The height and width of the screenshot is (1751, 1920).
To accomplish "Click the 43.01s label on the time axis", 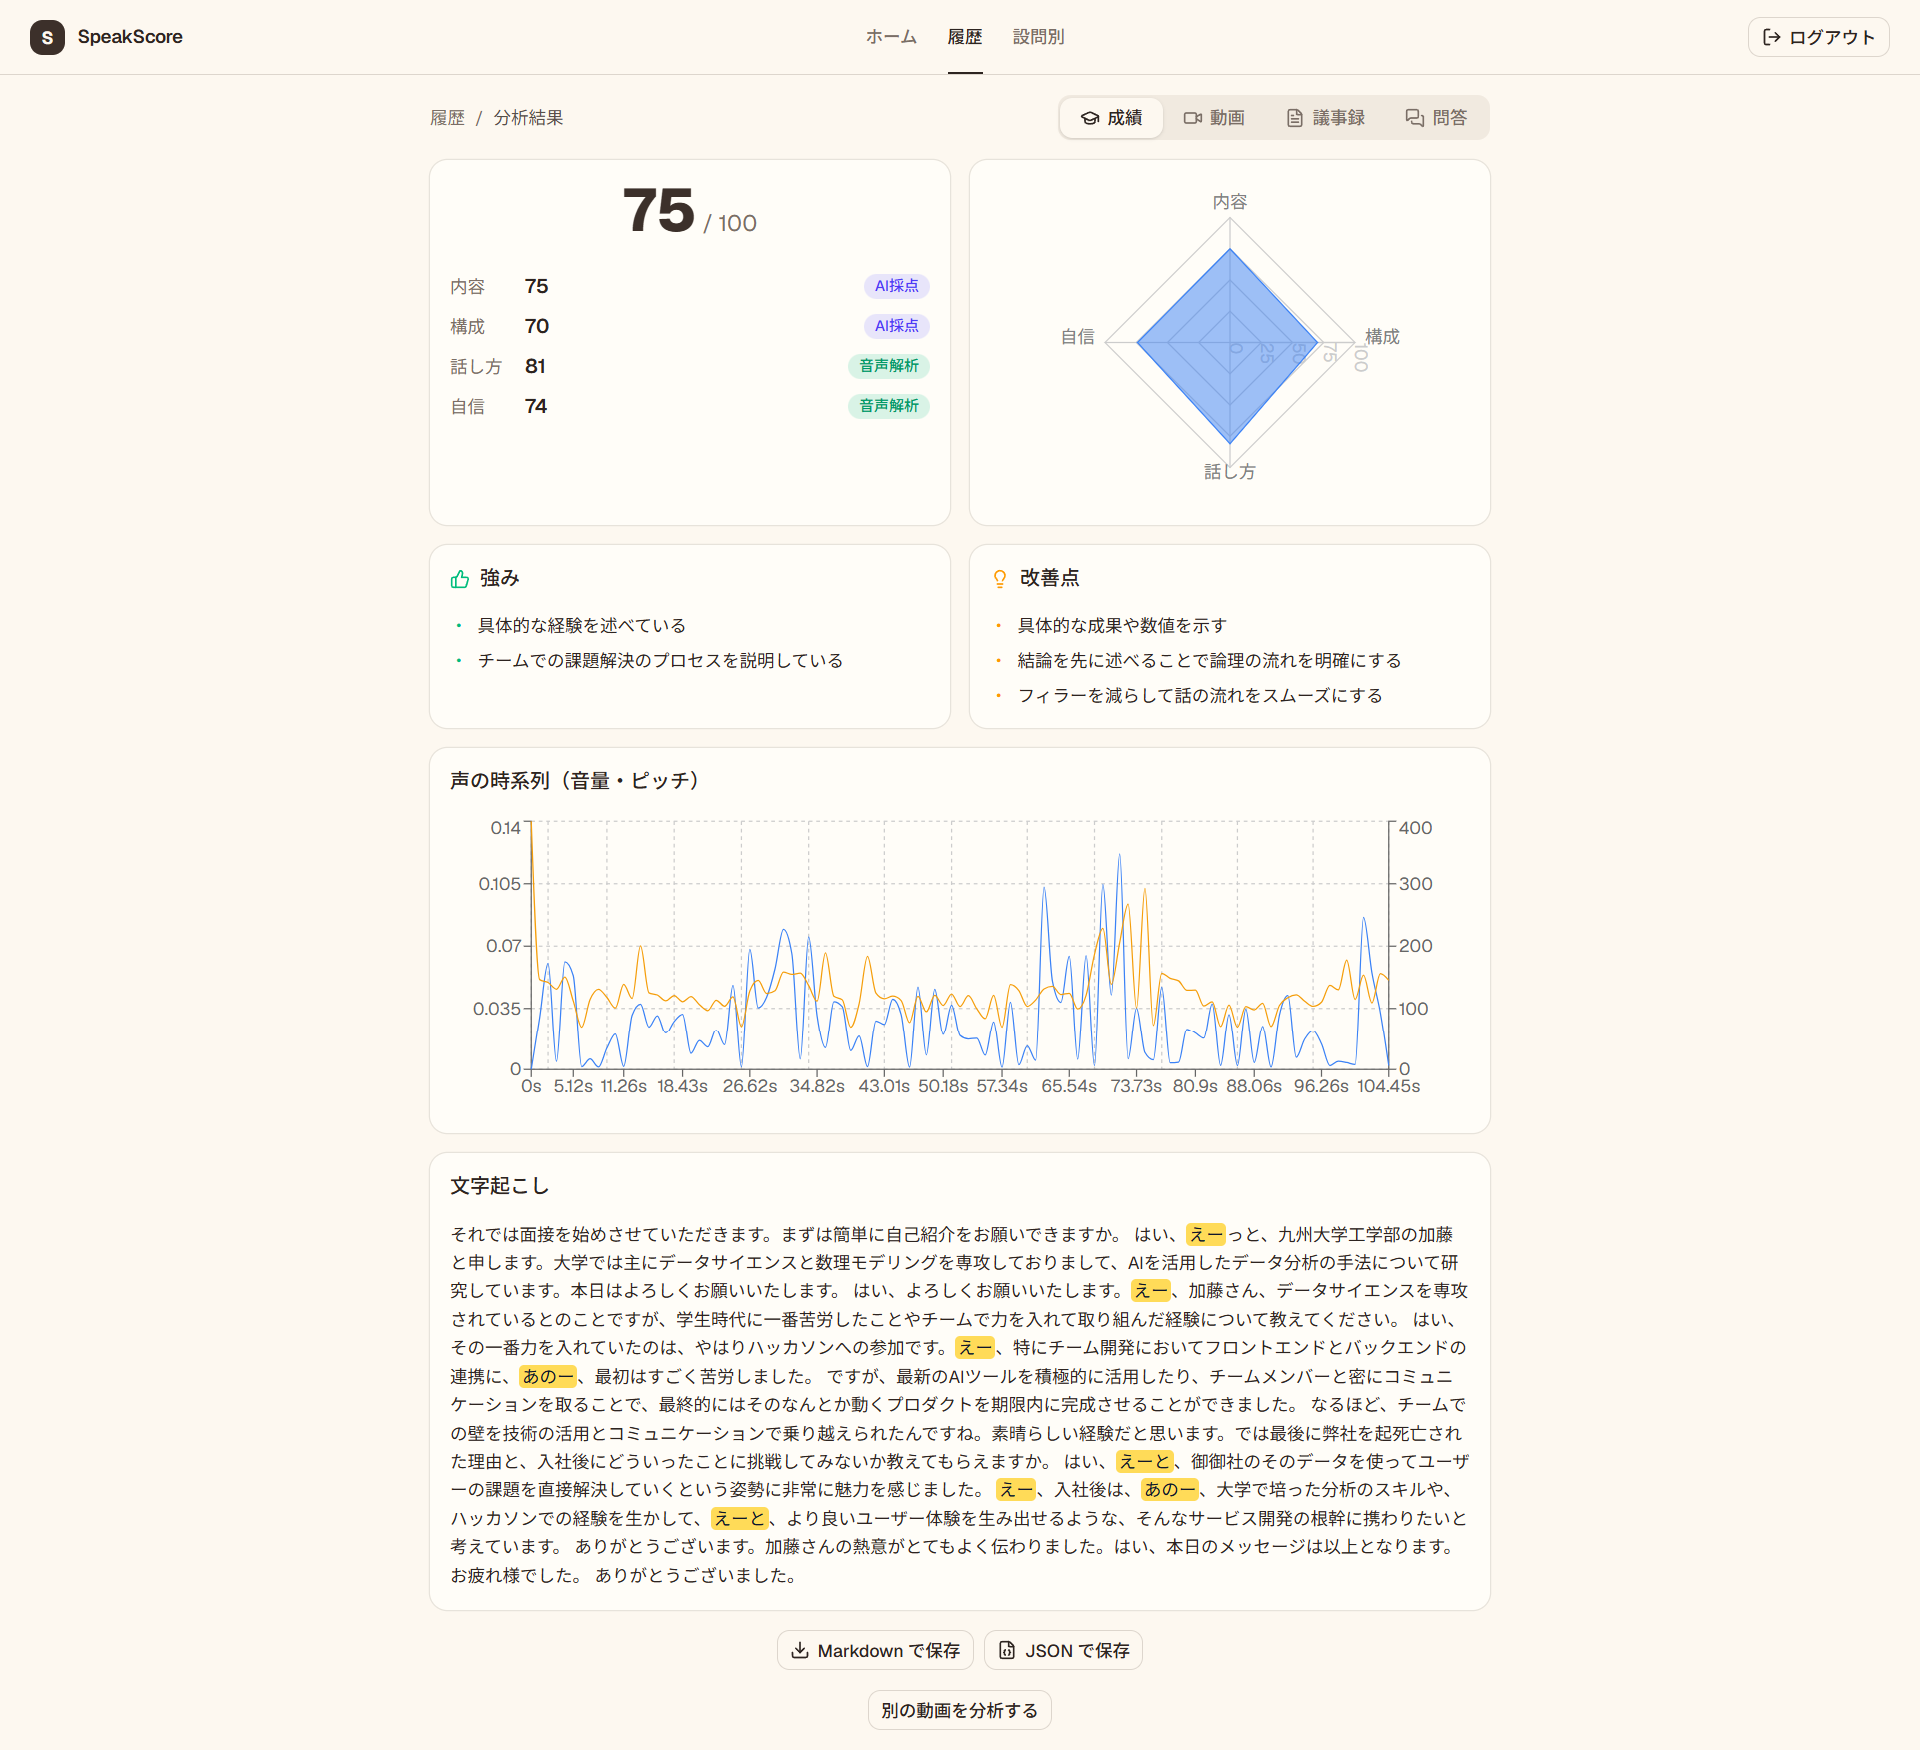I will pyautogui.click(x=884, y=1087).
